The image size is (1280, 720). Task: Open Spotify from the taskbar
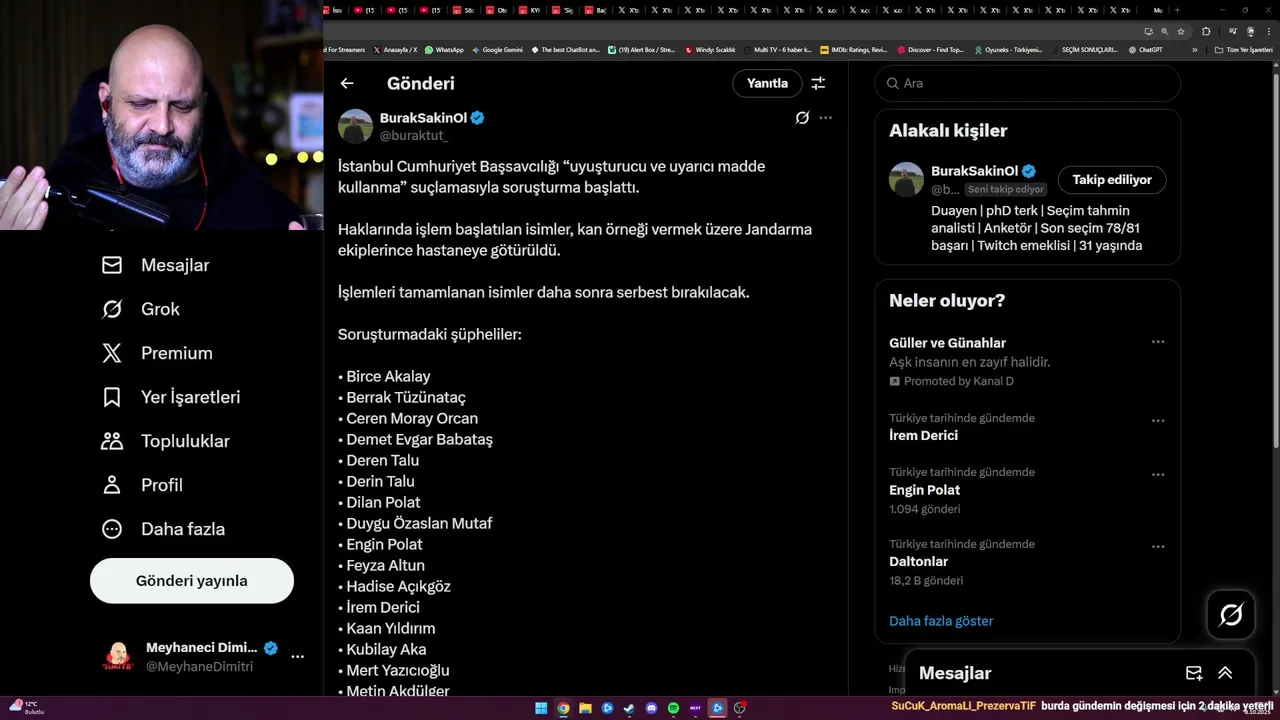point(673,708)
